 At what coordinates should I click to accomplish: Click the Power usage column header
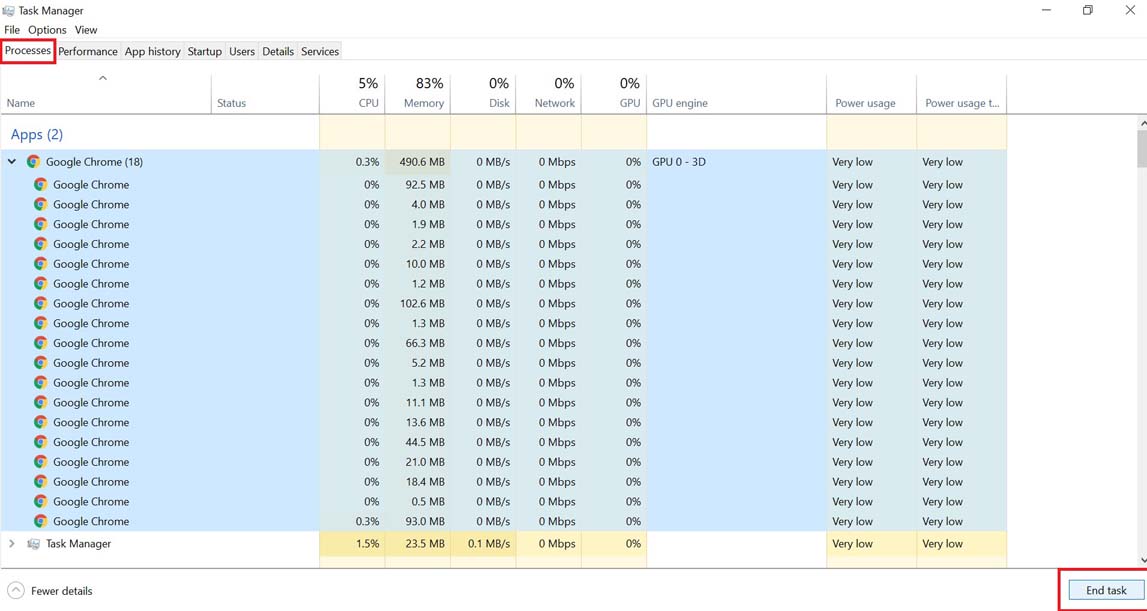tap(871, 94)
